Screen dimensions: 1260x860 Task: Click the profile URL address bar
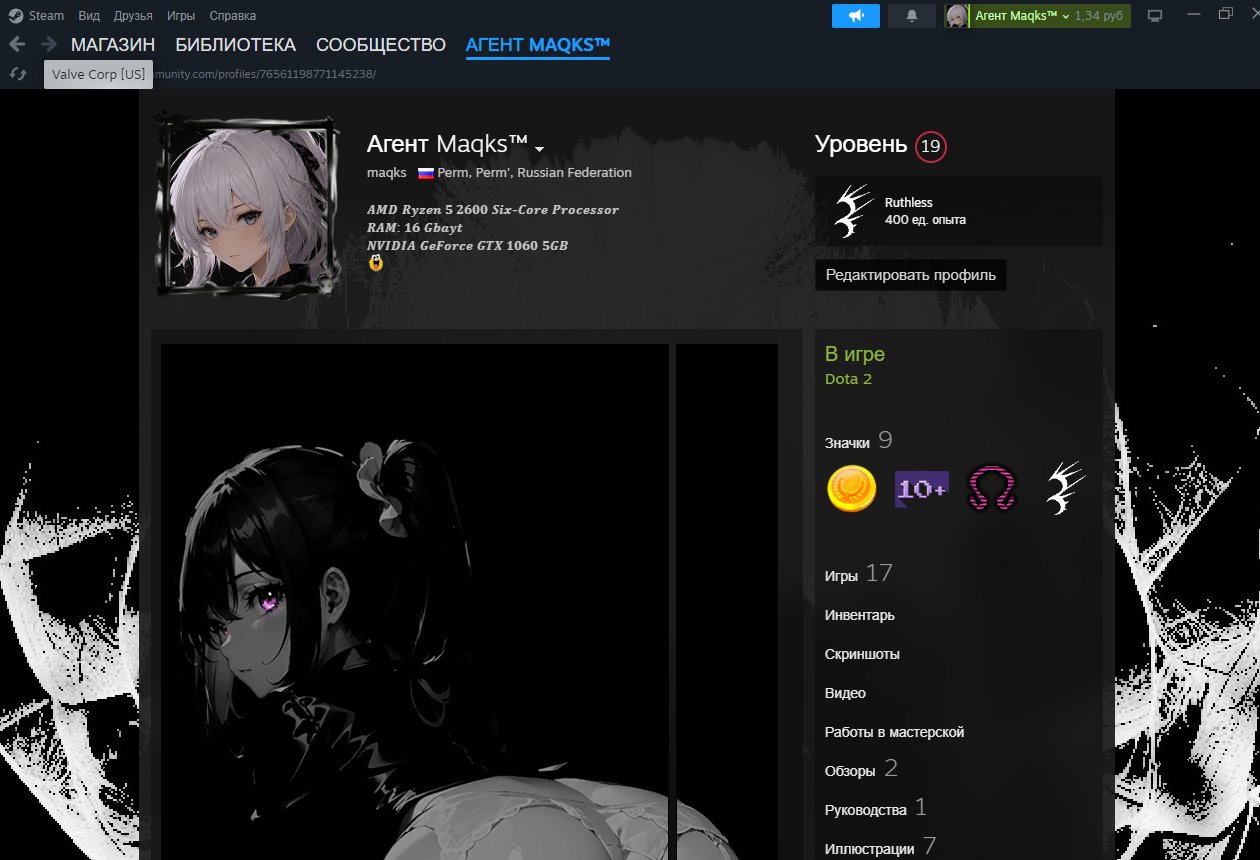pyautogui.click(x=262, y=74)
